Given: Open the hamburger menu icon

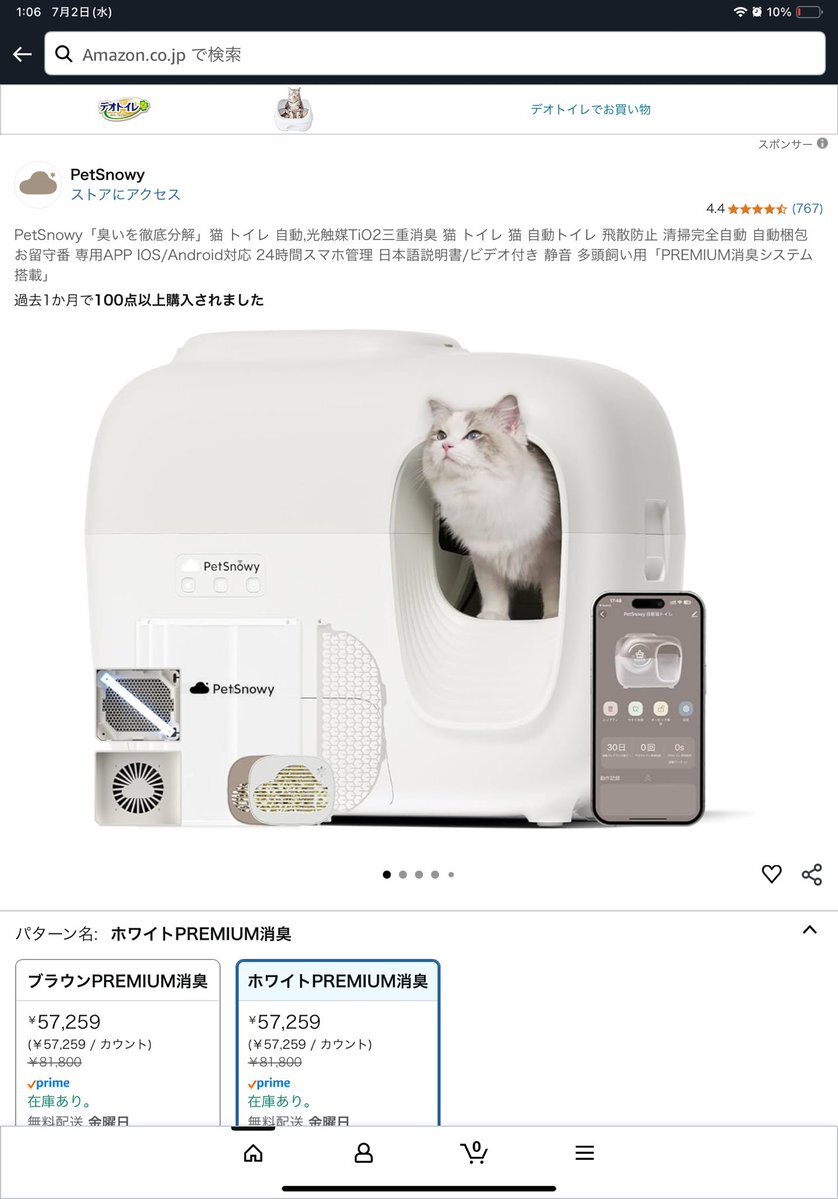Looking at the screenshot, I should point(585,1153).
